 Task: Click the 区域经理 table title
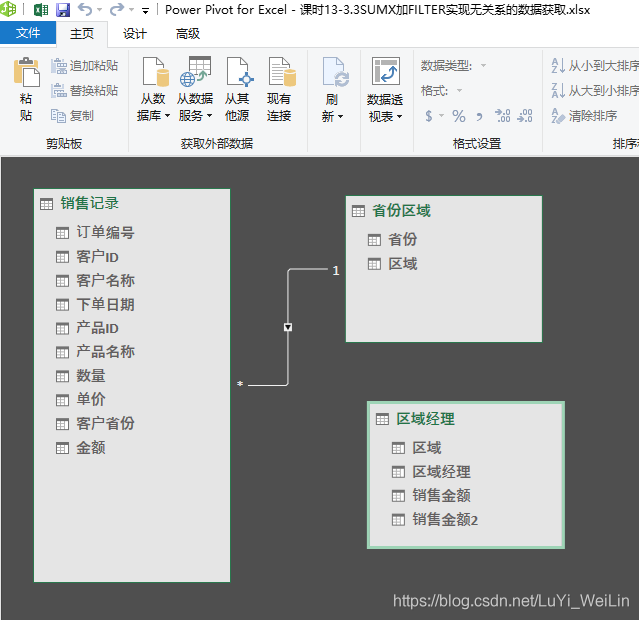coord(425,419)
